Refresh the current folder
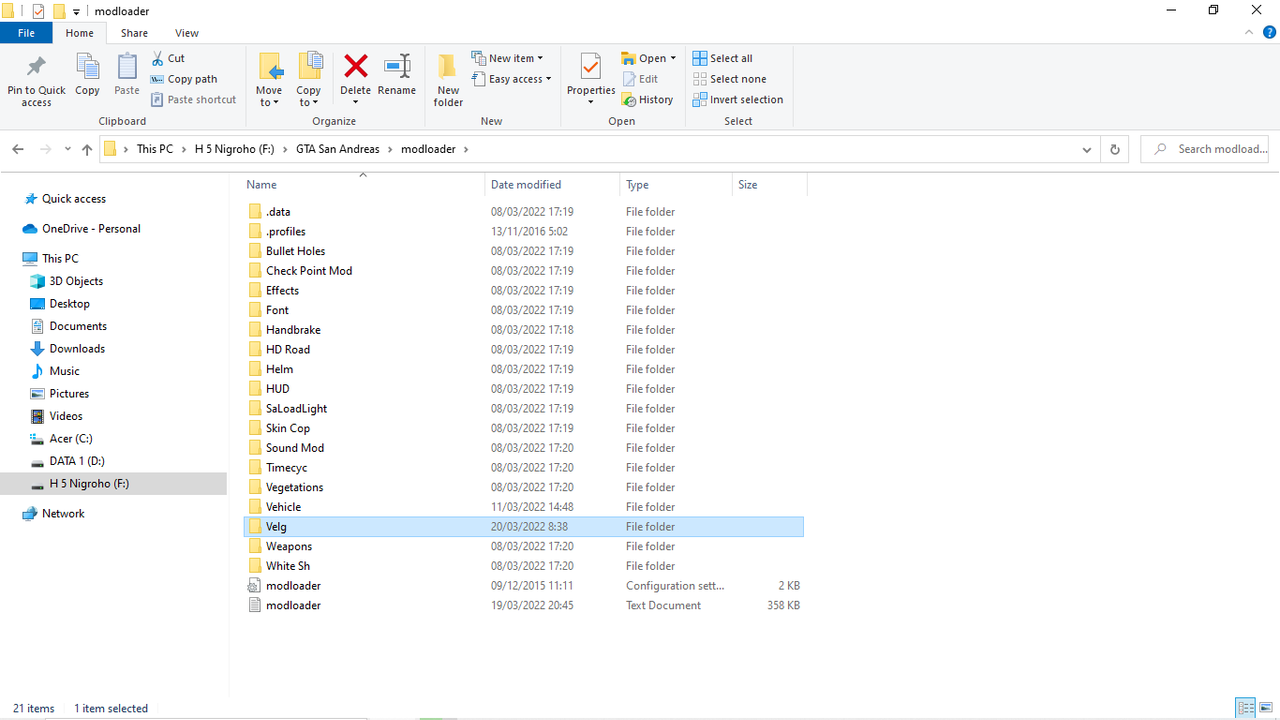Viewport: 1280px width, 720px height. click(x=1115, y=149)
